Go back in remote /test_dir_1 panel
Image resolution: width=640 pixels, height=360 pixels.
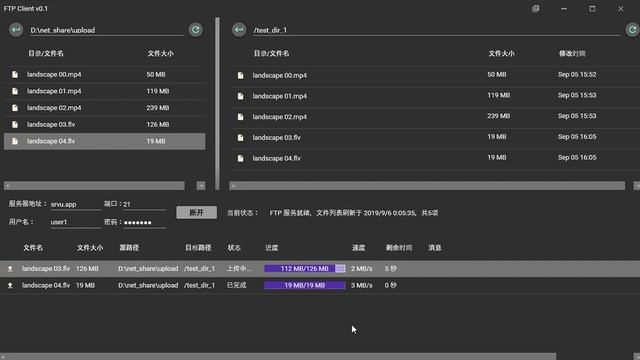(239, 30)
